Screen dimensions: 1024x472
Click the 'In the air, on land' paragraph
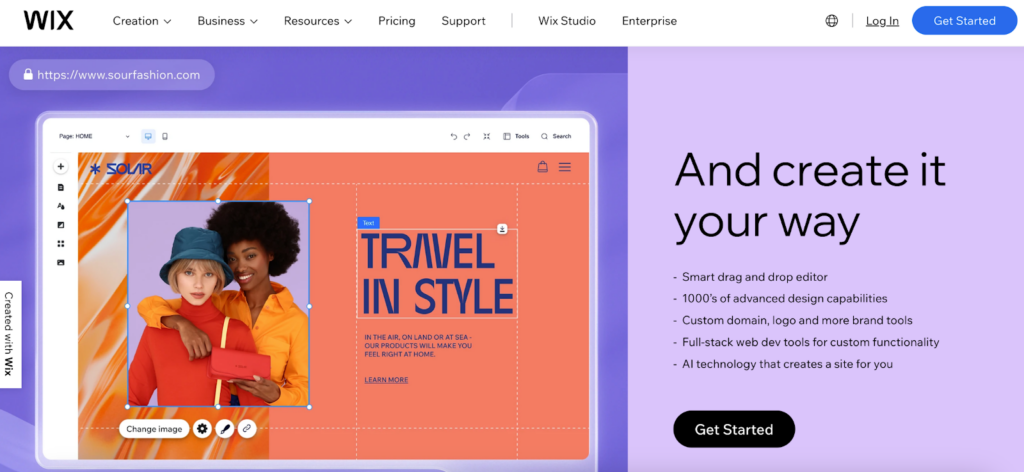[418, 345]
